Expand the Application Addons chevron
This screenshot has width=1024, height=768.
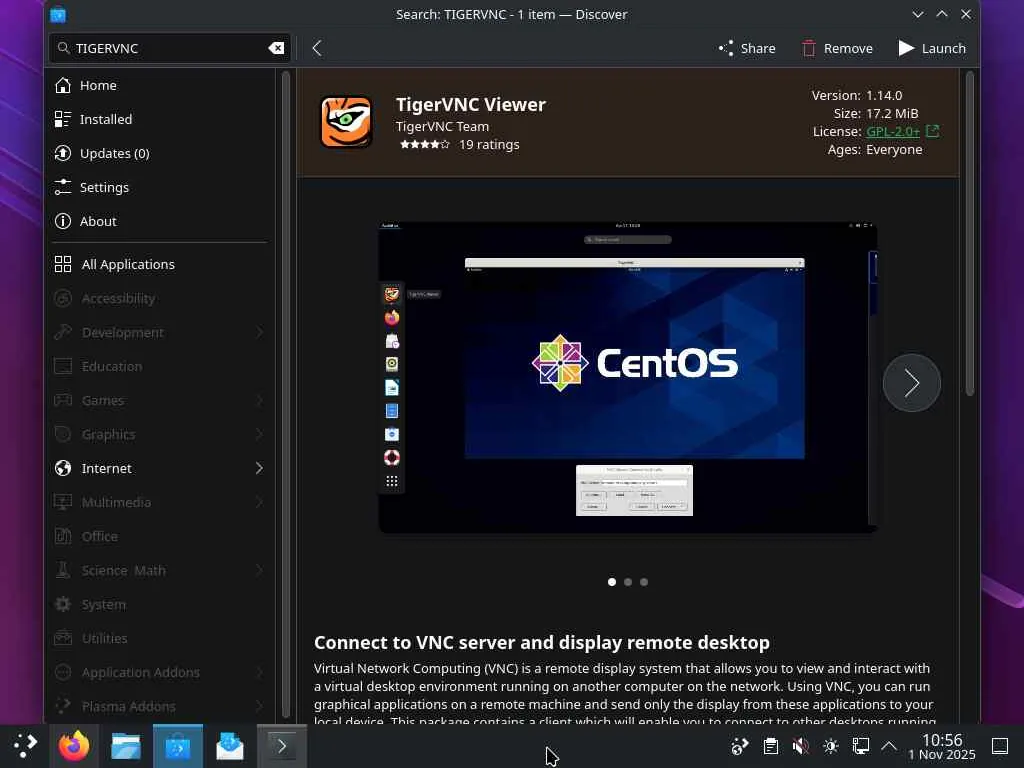[259, 672]
